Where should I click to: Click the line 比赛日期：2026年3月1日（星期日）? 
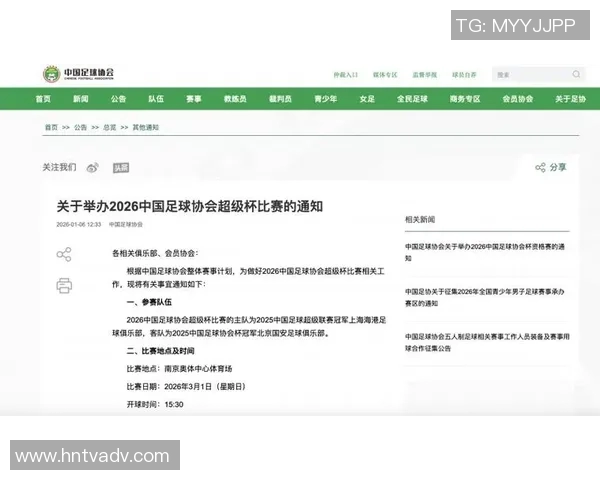186,387
